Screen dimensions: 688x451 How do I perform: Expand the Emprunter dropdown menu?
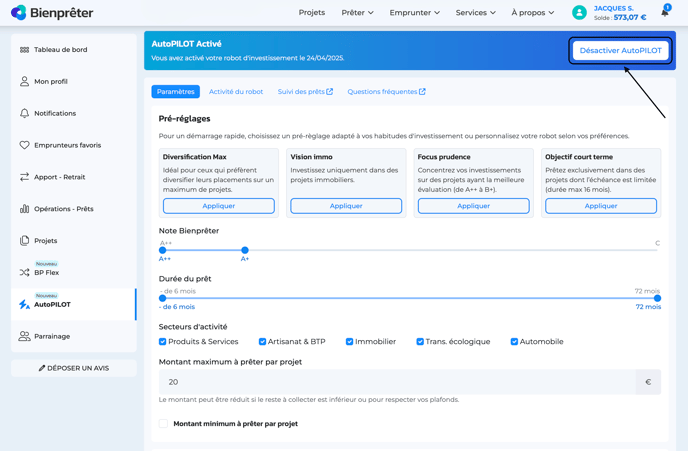point(415,13)
